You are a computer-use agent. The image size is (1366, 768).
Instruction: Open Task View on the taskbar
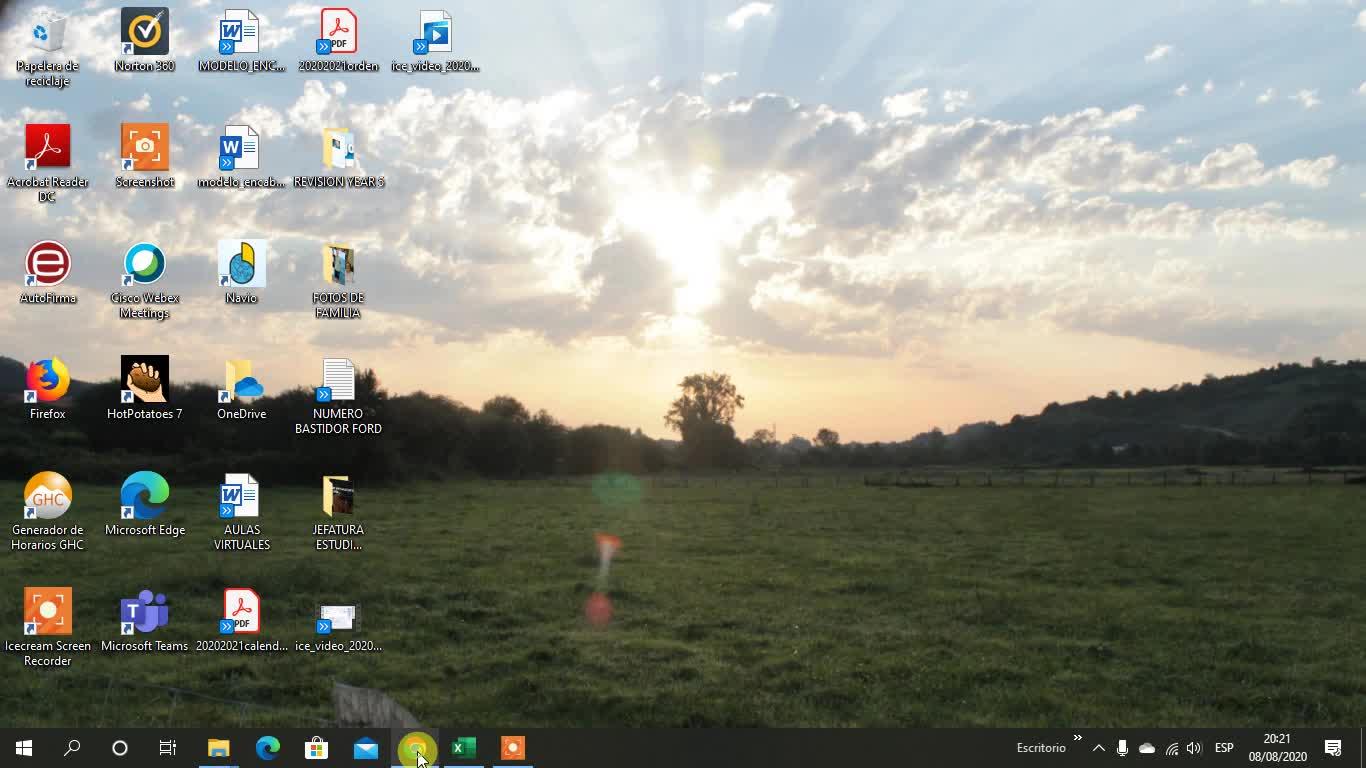click(x=168, y=748)
